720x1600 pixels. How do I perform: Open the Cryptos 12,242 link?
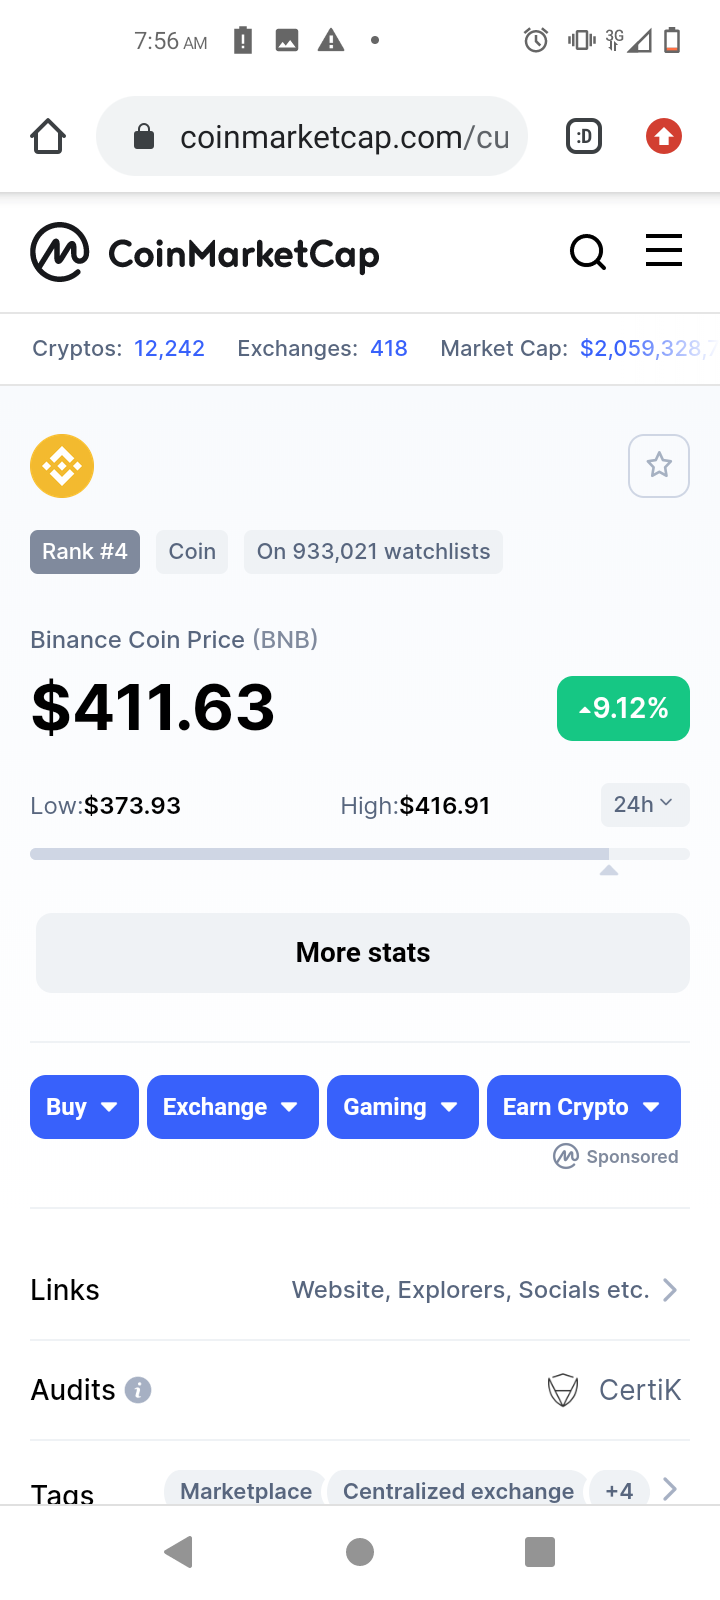169,348
